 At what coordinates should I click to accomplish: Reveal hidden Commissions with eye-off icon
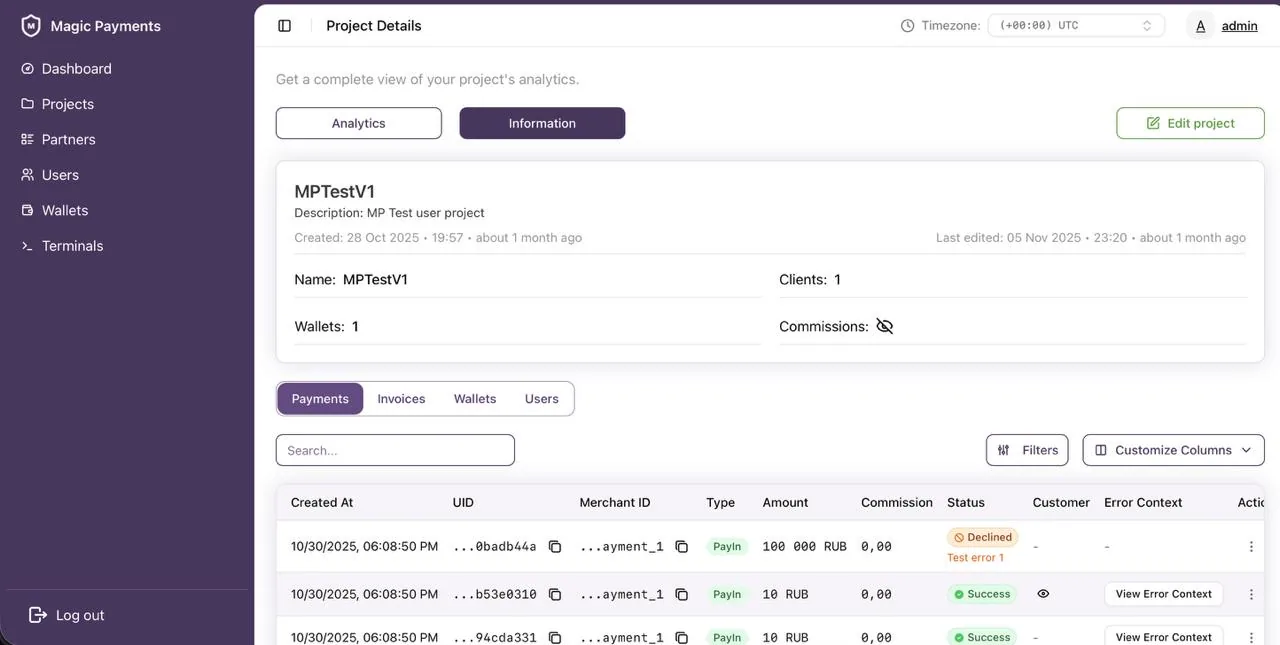pos(884,327)
